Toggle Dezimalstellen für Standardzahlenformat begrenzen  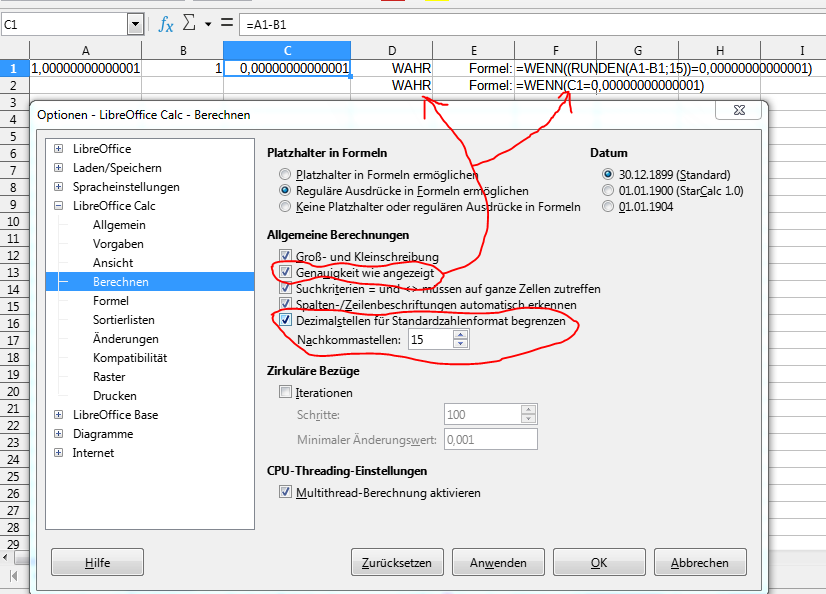point(285,320)
